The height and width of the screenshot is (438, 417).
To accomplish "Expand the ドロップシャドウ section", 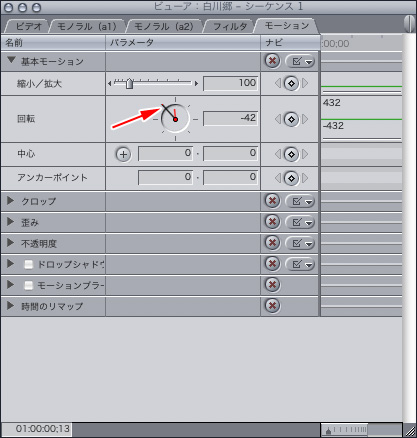I will point(10,264).
